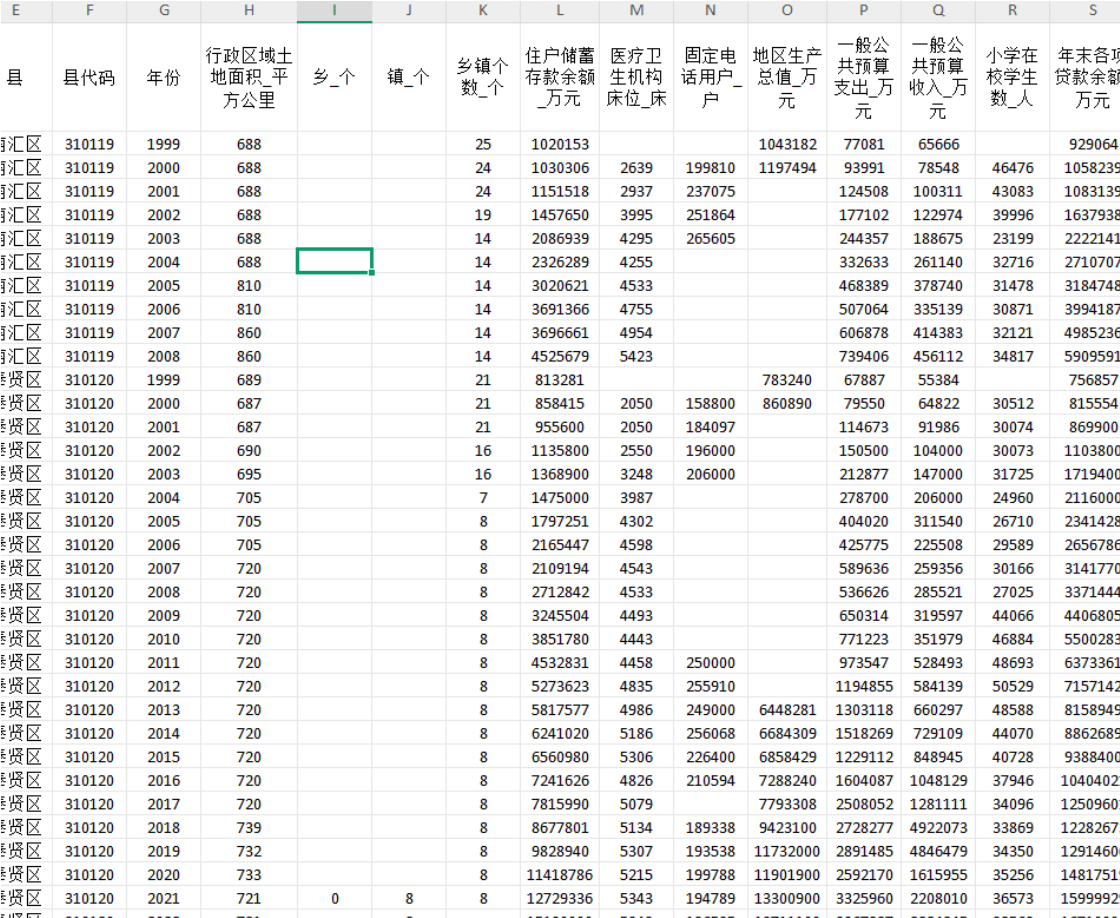Select cell with value 1197494
The width and height of the screenshot is (1120, 918).
[x=787, y=168]
